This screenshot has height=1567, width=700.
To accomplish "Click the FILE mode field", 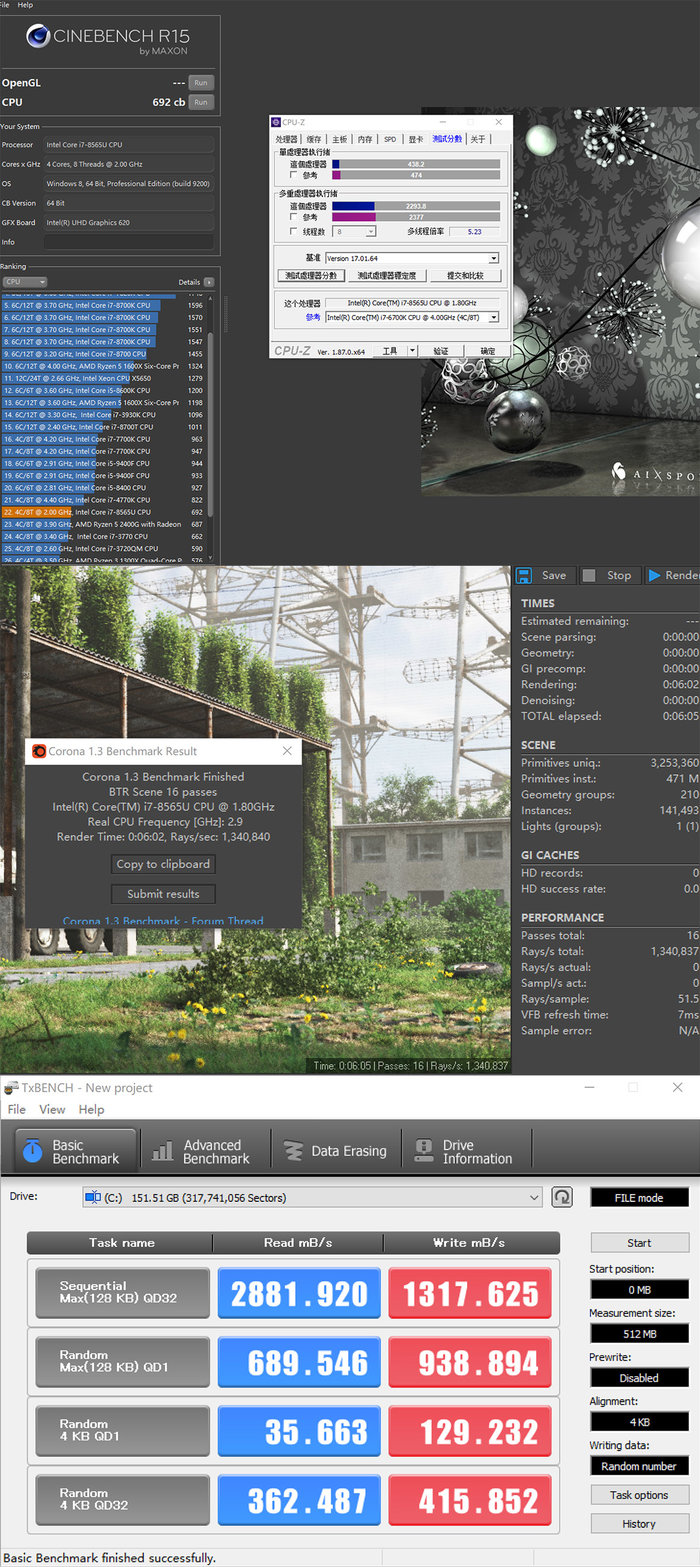I will pos(639,1197).
